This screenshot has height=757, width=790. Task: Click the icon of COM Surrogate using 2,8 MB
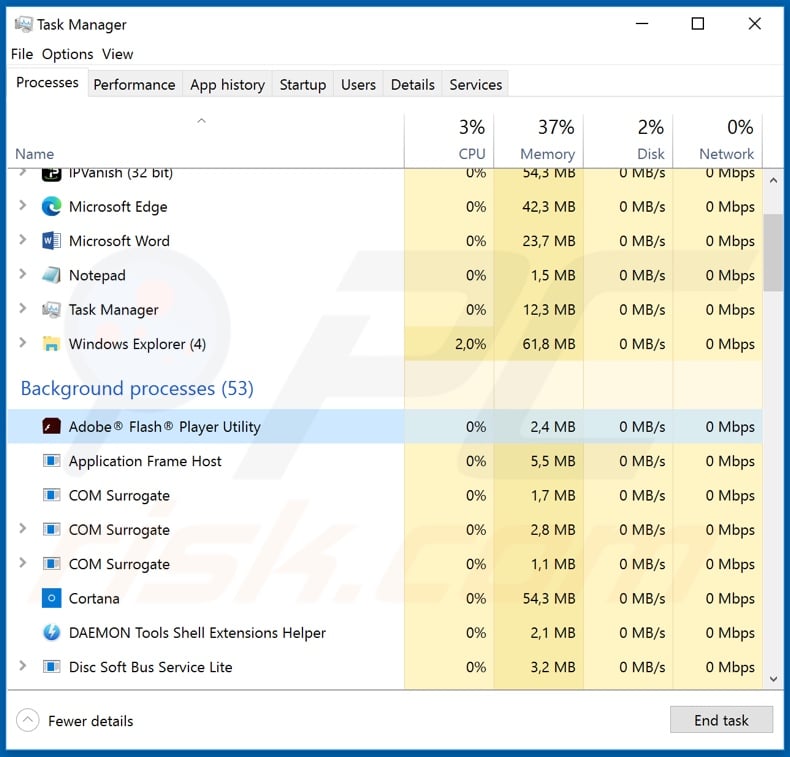51,529
